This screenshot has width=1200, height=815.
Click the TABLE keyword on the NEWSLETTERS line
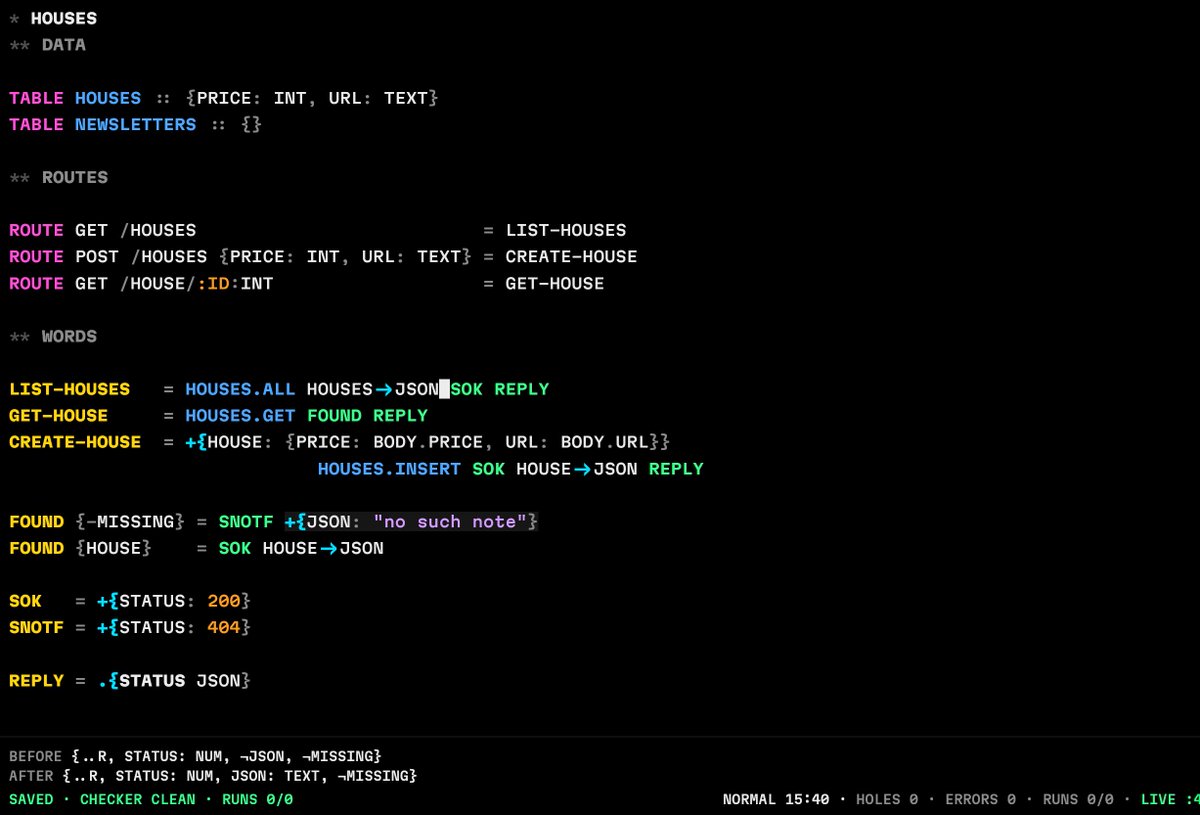[37, 124]
